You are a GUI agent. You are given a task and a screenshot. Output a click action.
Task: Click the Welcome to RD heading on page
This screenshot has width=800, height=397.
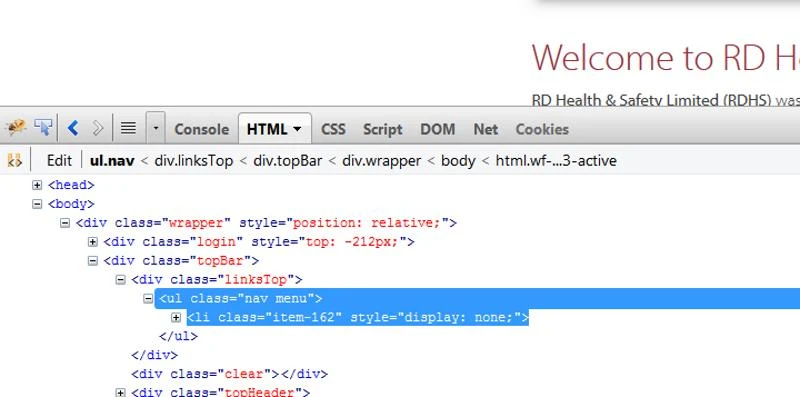[x=665, y=57]
